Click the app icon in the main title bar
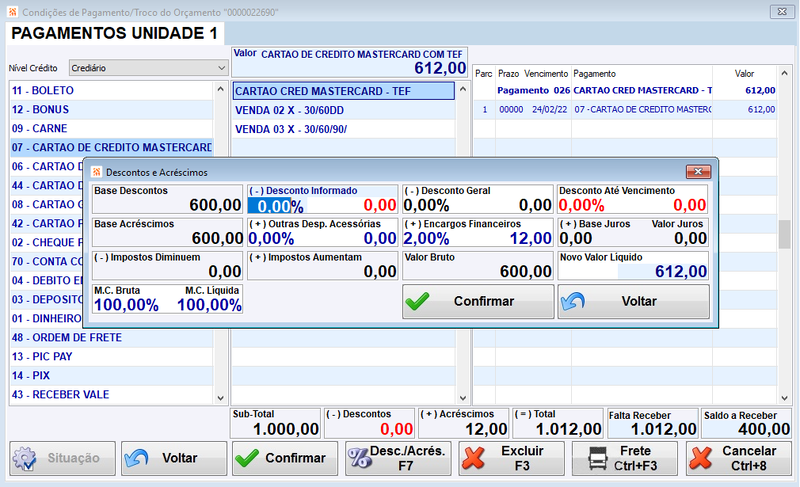 [12, 11]
